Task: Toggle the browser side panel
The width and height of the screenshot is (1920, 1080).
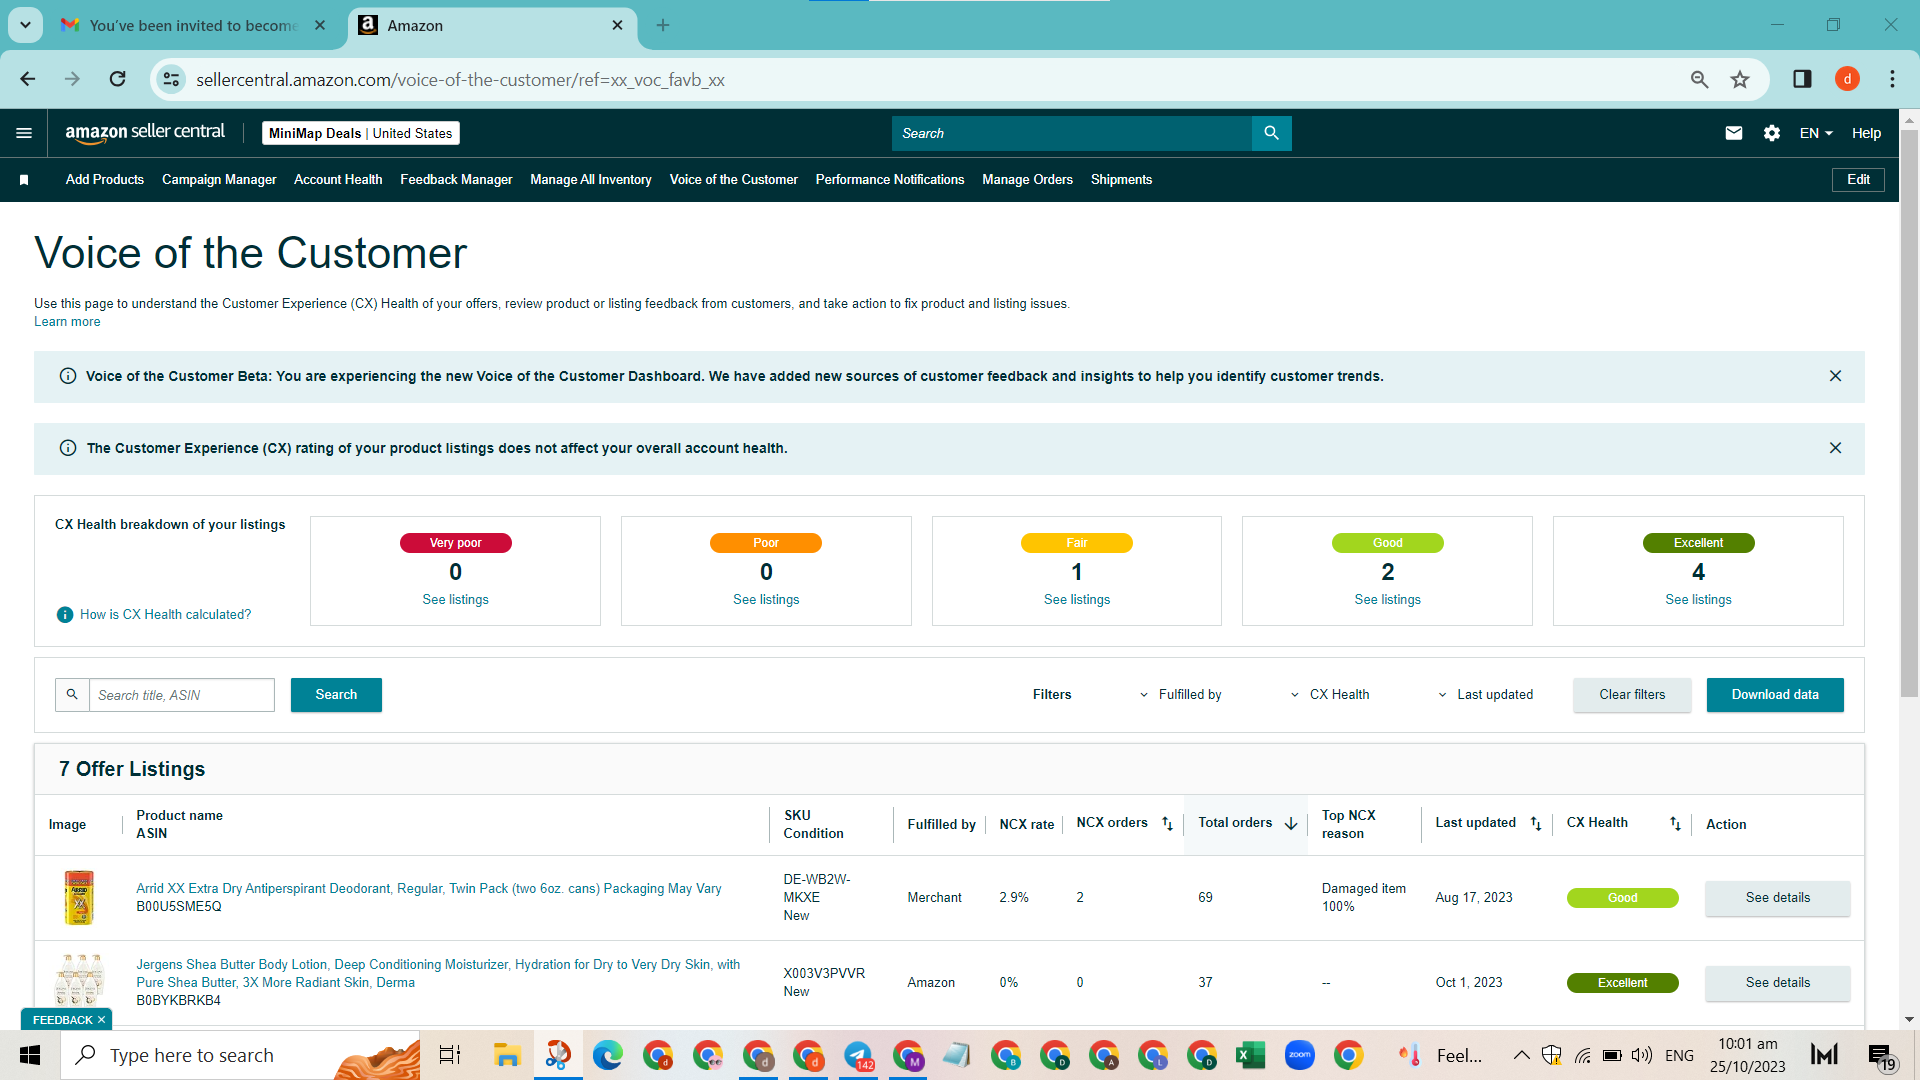Action: pos(1802,79)
